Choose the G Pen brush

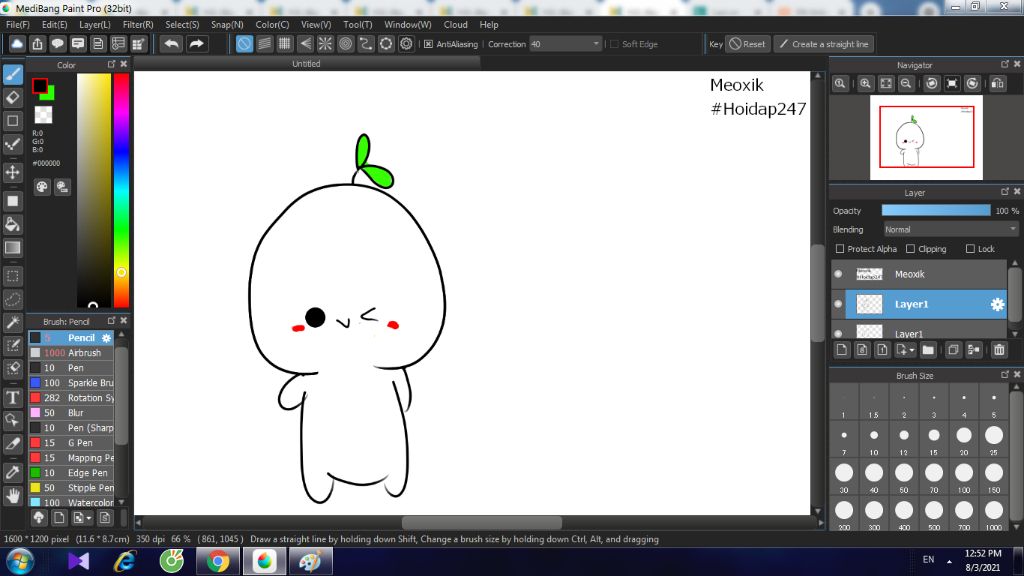(x=71, y=443)
